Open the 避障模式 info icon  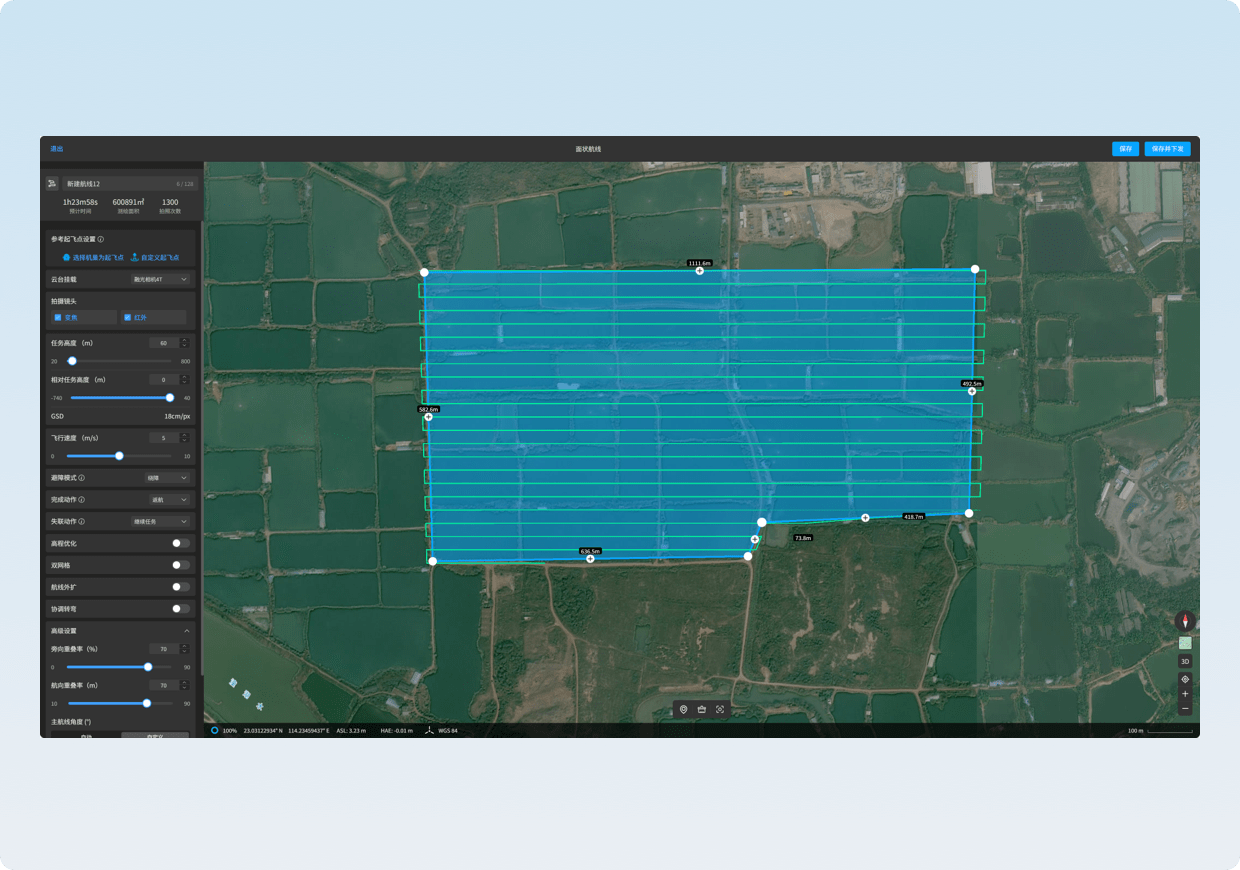[82, 478]
